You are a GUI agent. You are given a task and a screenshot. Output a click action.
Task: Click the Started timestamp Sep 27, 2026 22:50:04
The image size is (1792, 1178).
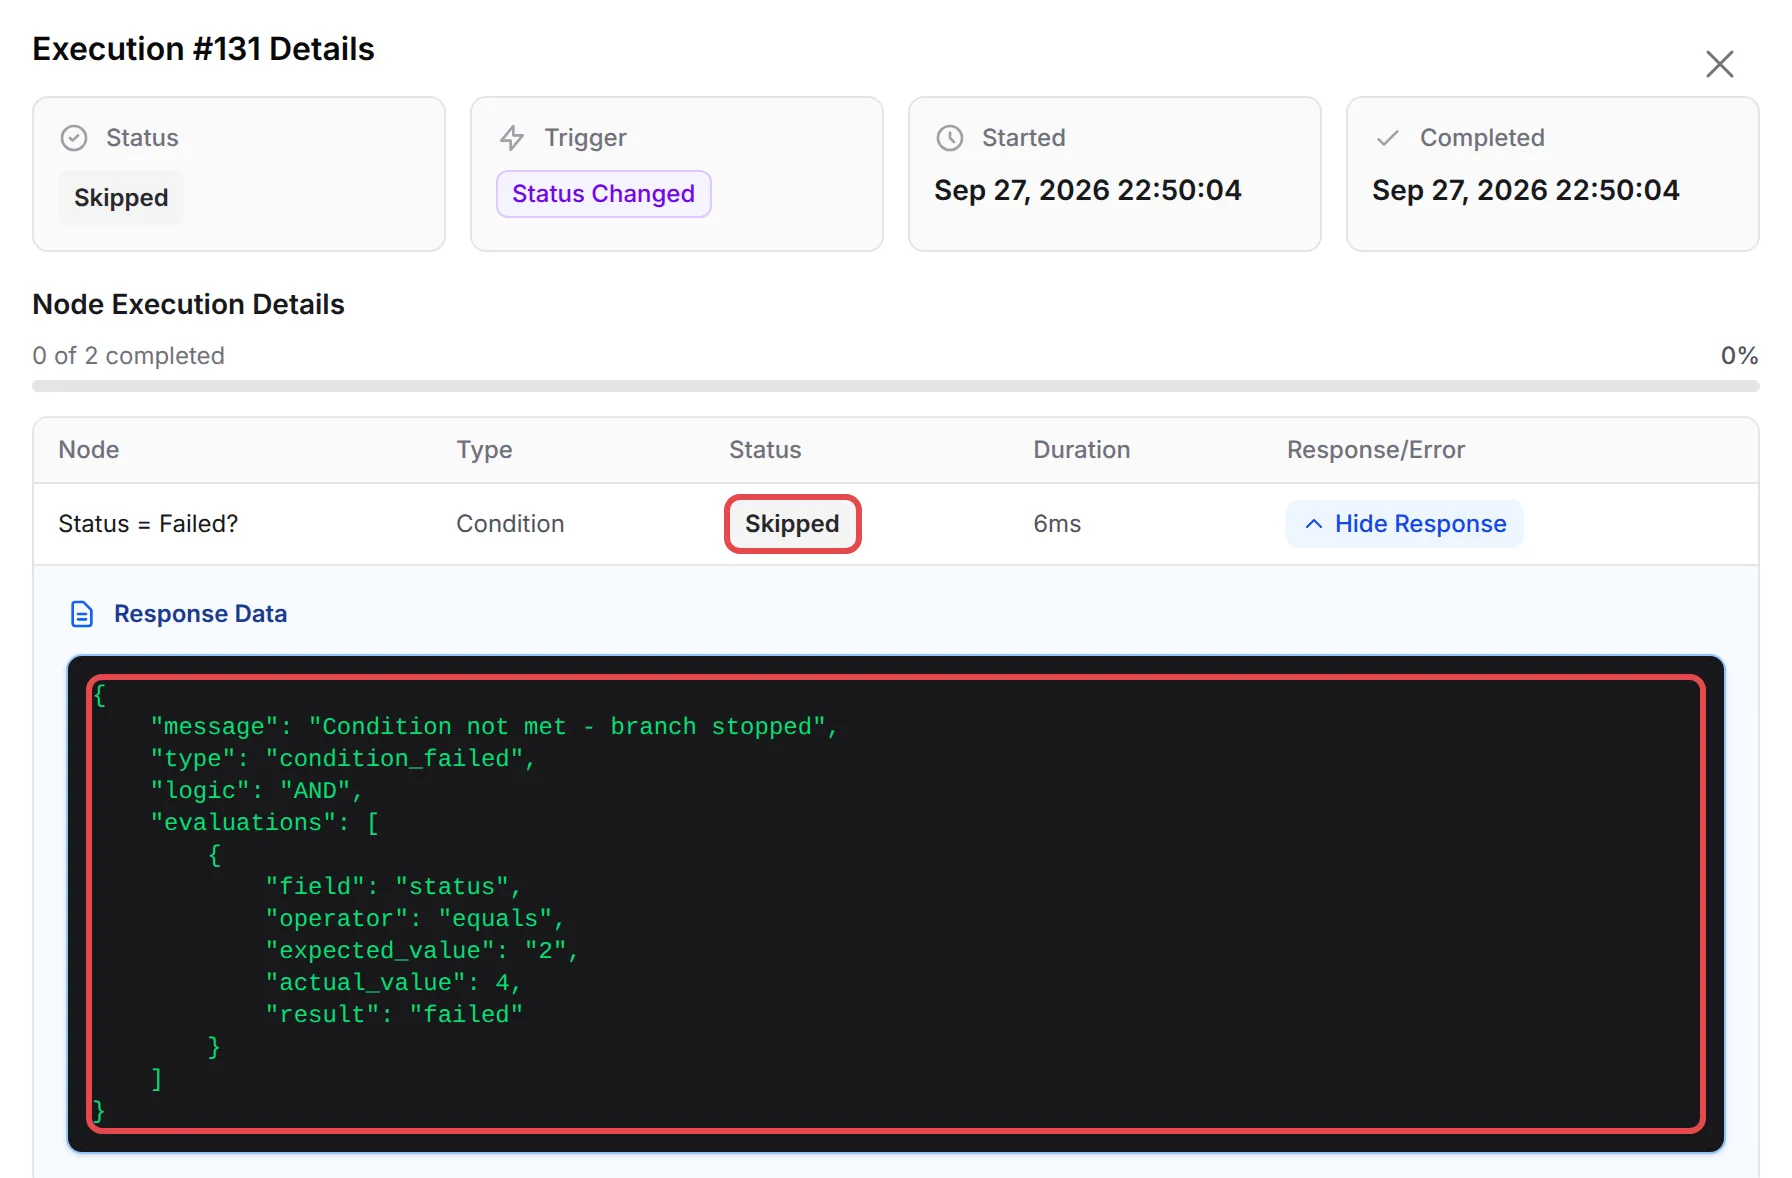pos(1088,190)
